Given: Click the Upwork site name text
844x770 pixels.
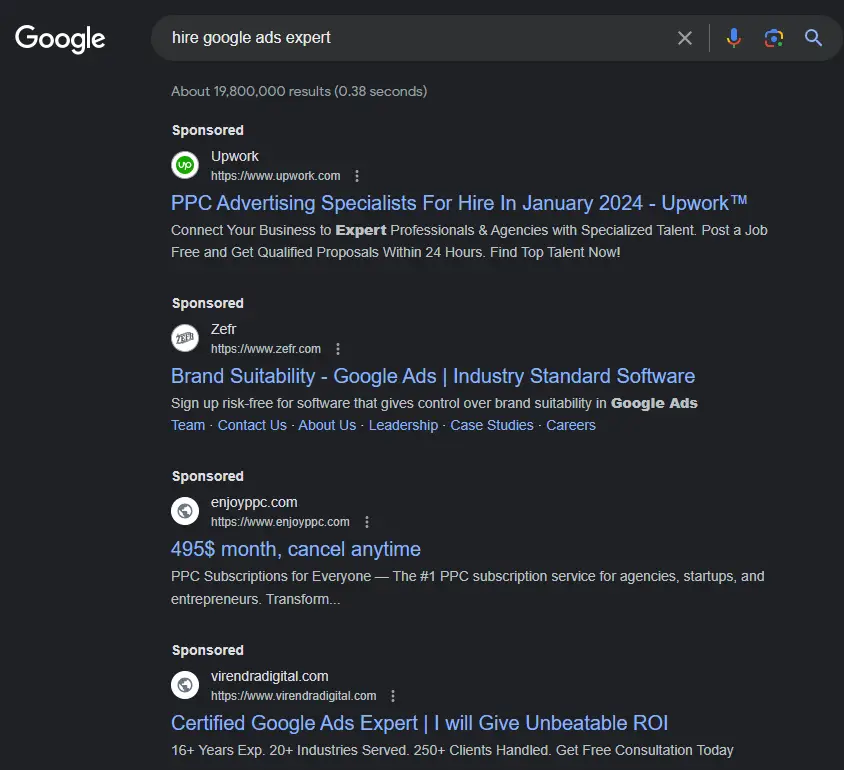Looking at the screenshot, I should pos(235,157).
